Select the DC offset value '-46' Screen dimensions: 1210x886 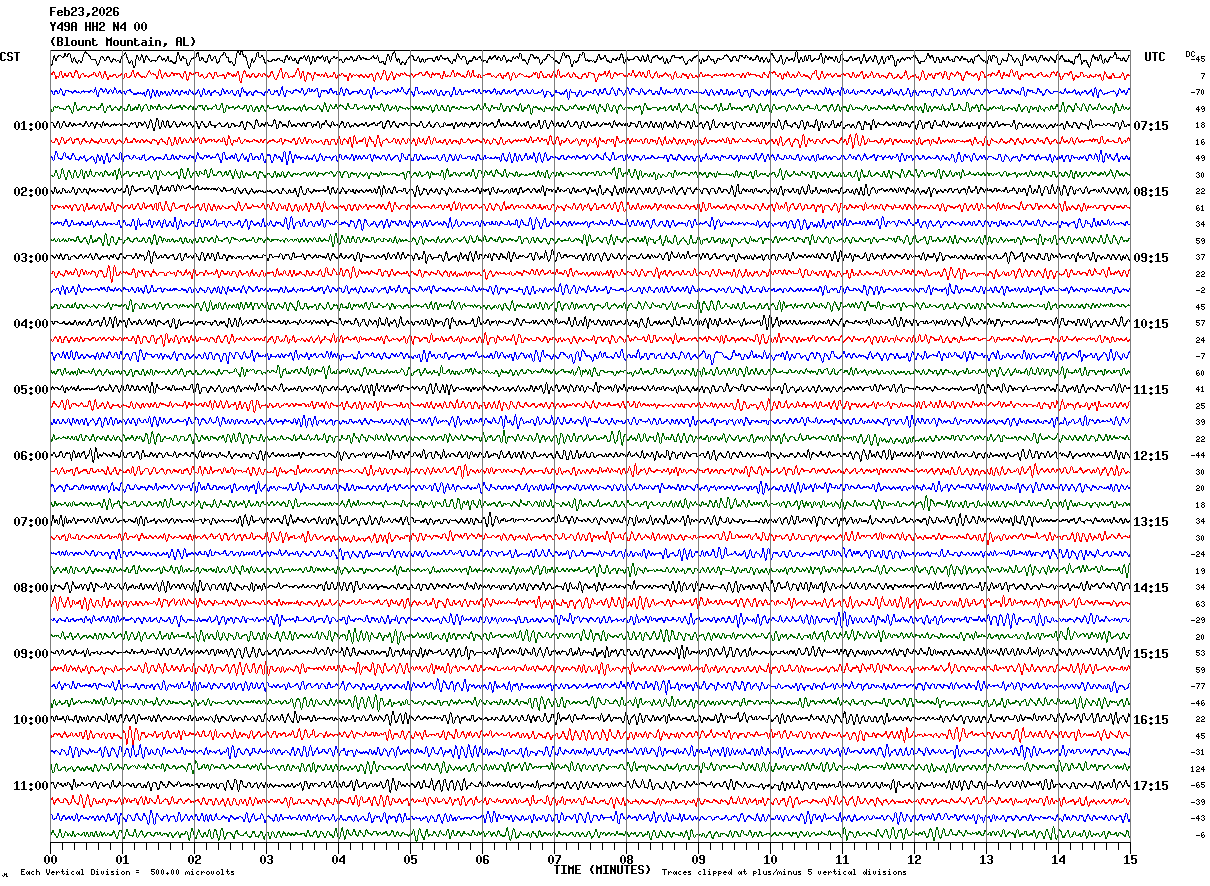tap(1197, 703)
